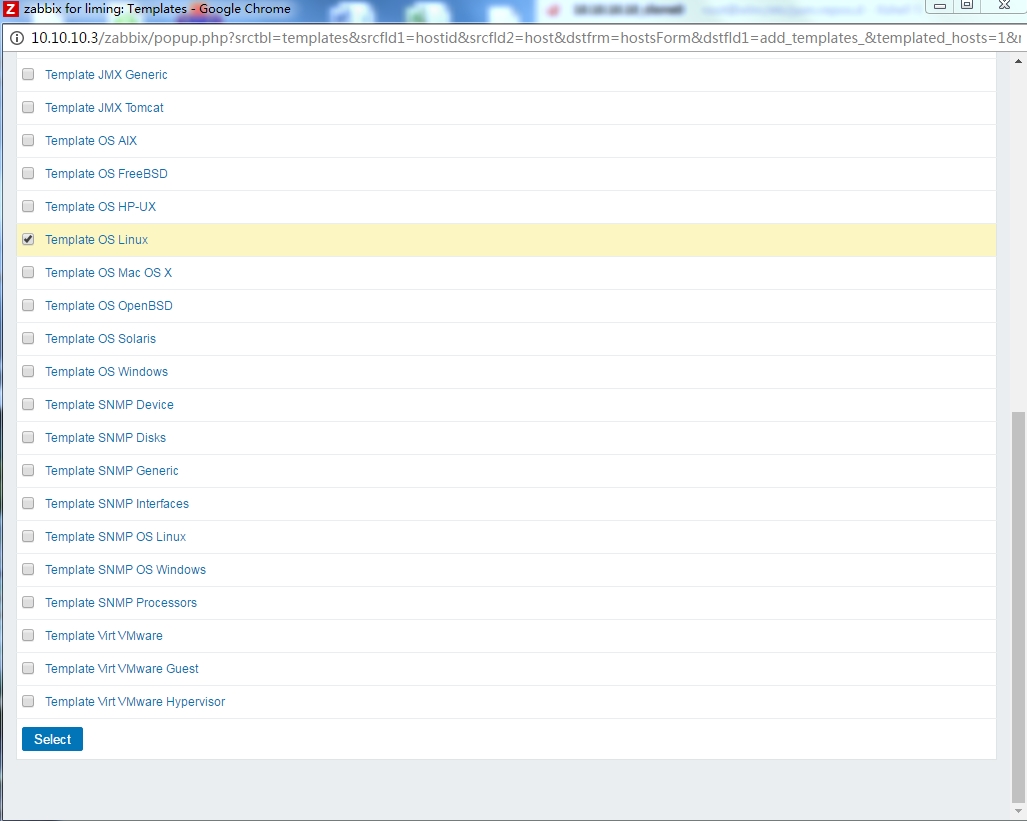Focus the popup URL address field
Viewport: 1027px width, 821px height.
[x=526, y=38]
